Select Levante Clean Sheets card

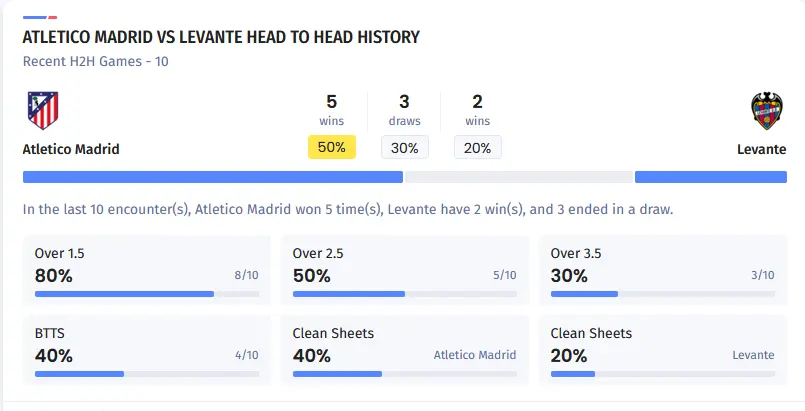pyautogui.click(x=662, y=350)
